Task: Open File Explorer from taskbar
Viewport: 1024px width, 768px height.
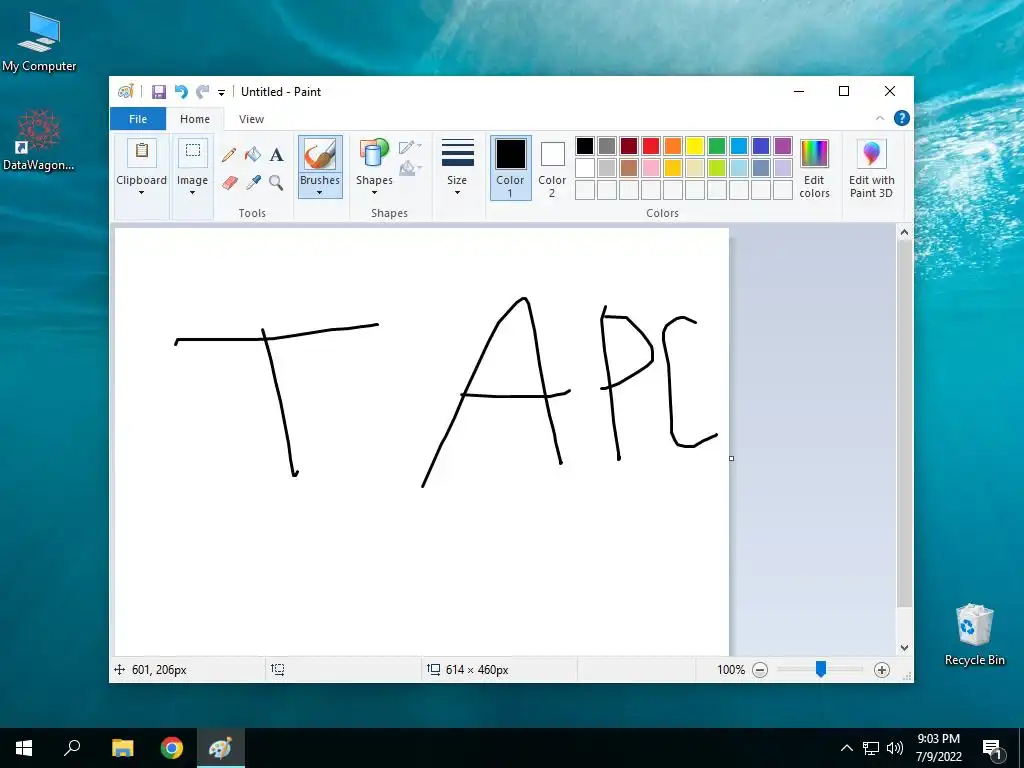Action: tap(122, 748)
